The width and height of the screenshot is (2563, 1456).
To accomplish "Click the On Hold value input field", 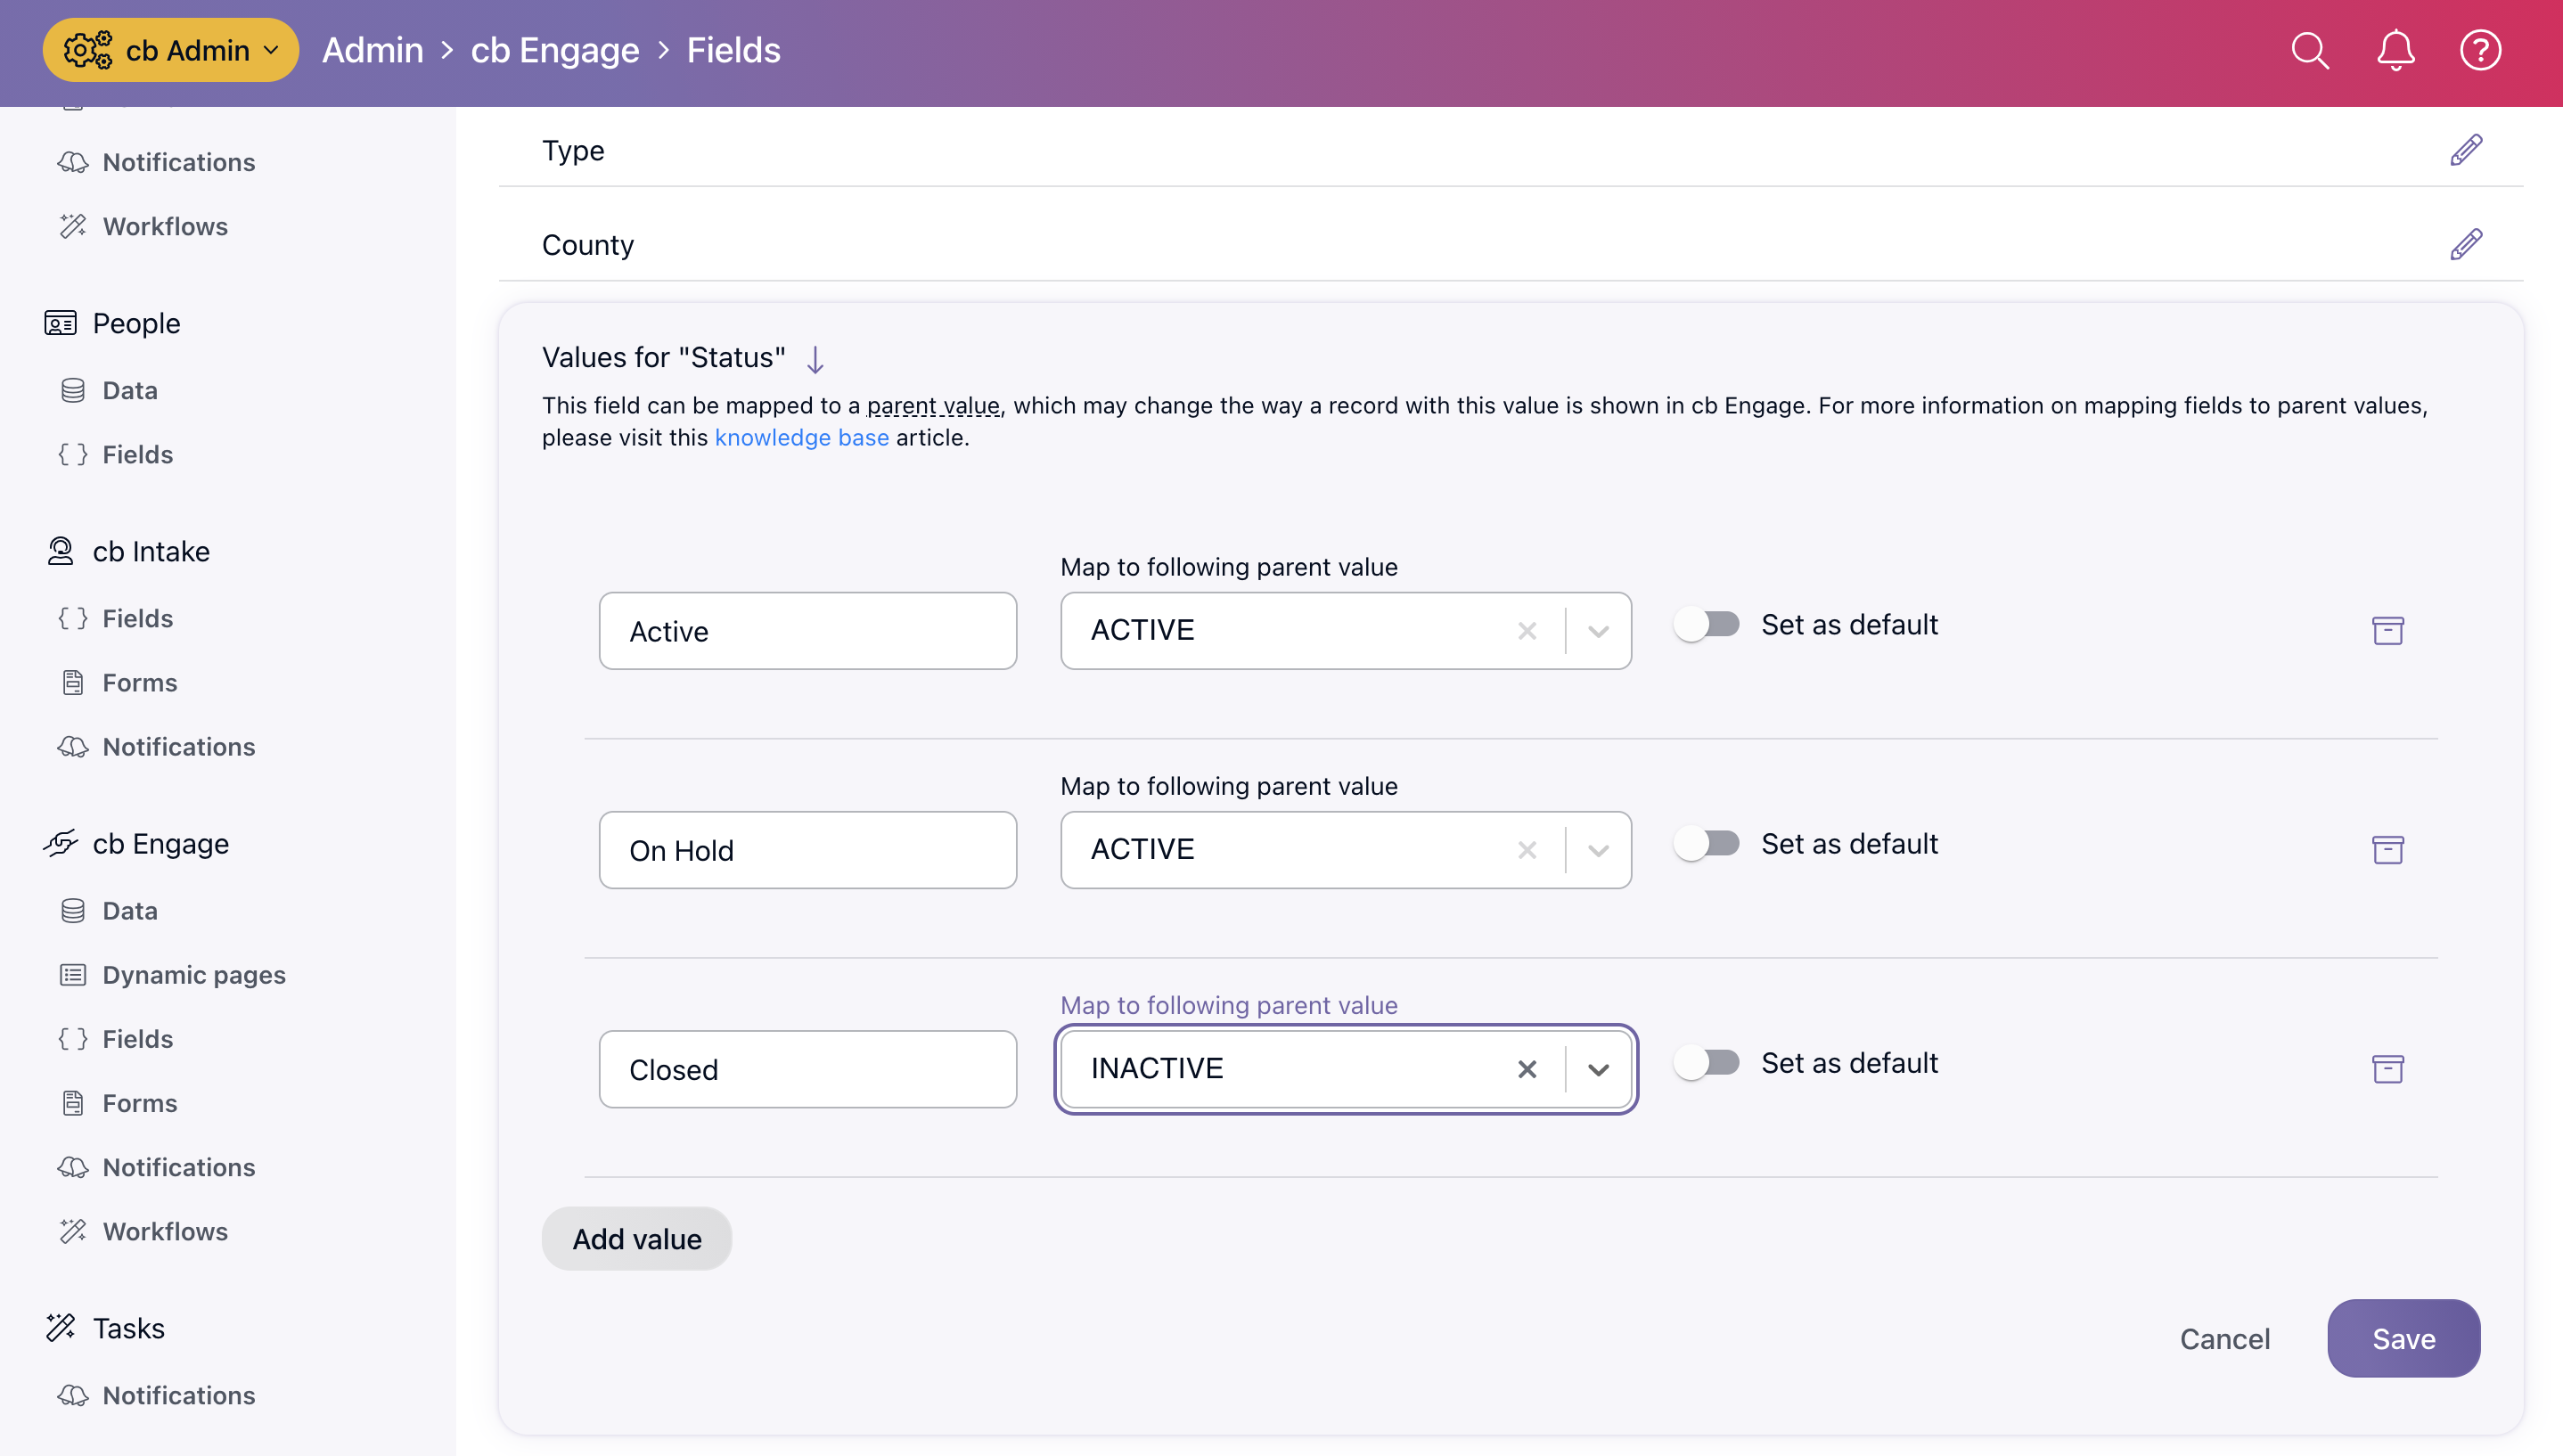I will [x=807, y=850].
